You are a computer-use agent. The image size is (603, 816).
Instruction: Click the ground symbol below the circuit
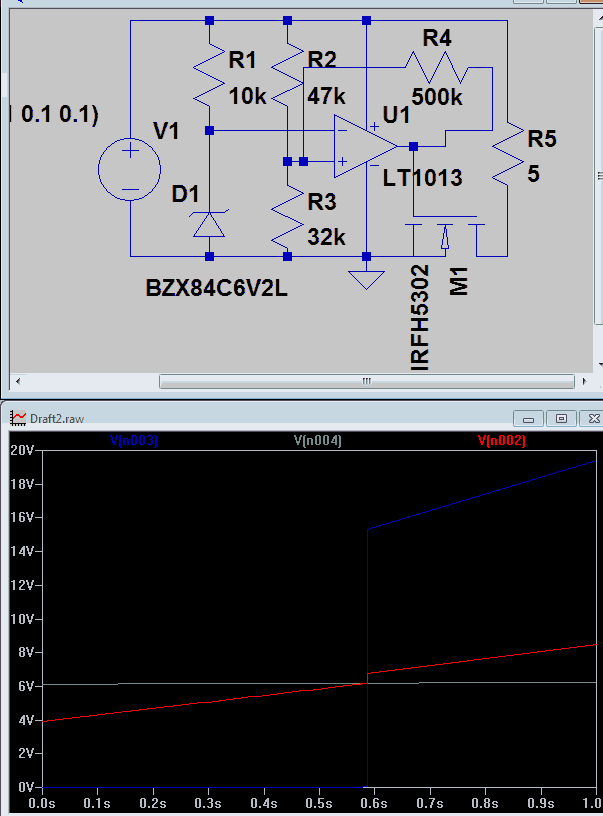point(366,279)
